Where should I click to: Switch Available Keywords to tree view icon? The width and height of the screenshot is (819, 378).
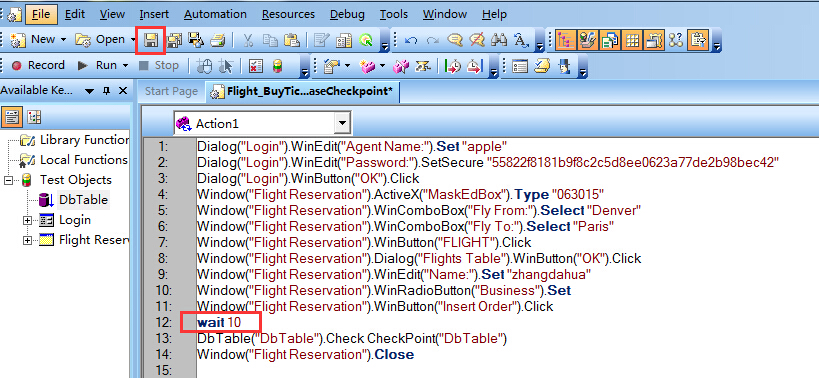tap(34, 117)
